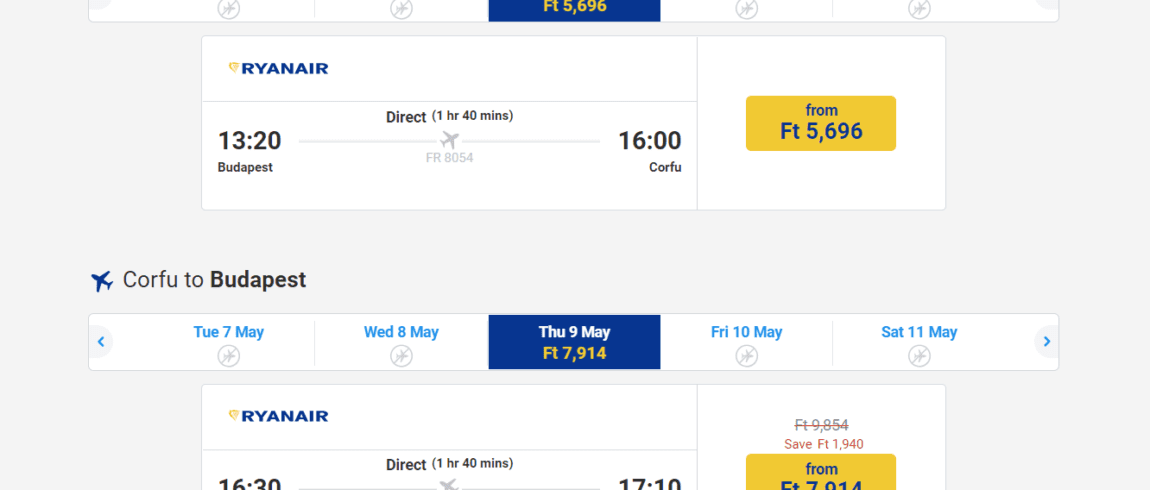Screen dimensions: 1150x490
Task: Choose return fare from Ft 7,914
Action: 821,472
